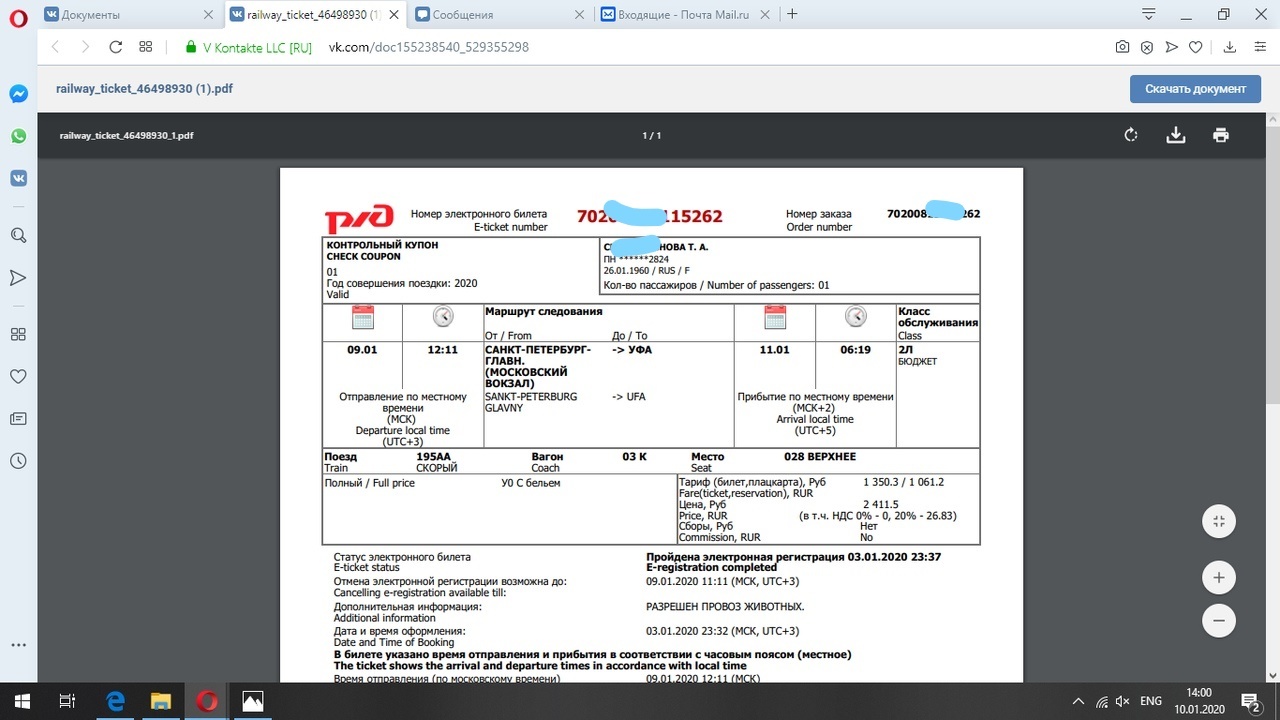Viewport: 1280px width, 720px height.
Task: Open Task View on the taskbar
Action: coord(68,701)
